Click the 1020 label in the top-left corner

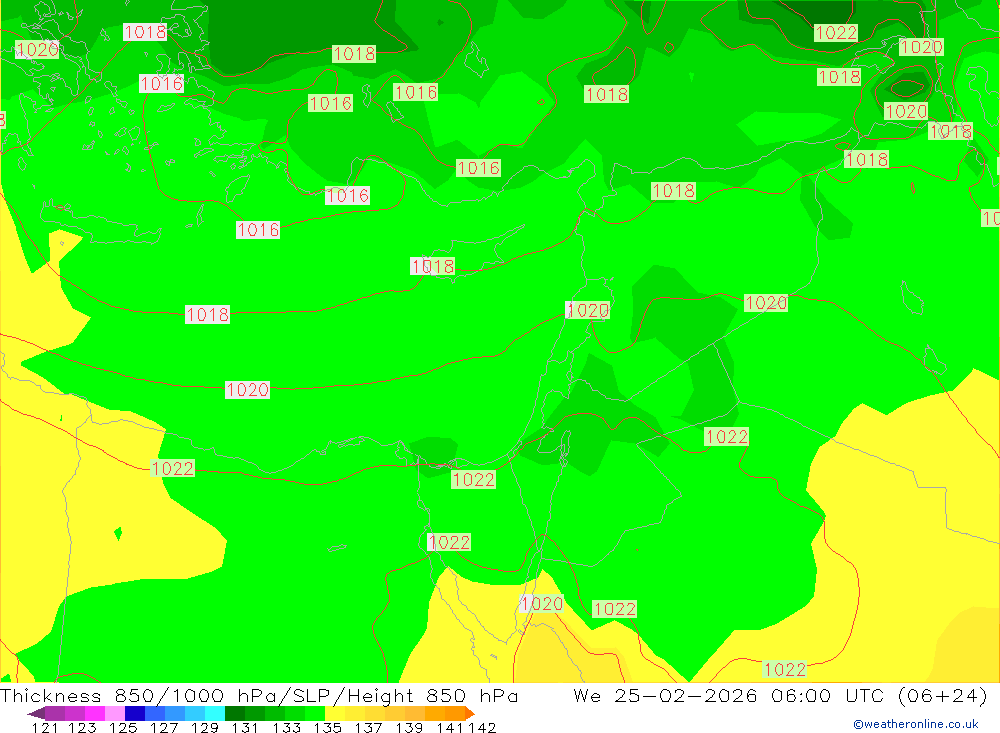pos(37,49)
